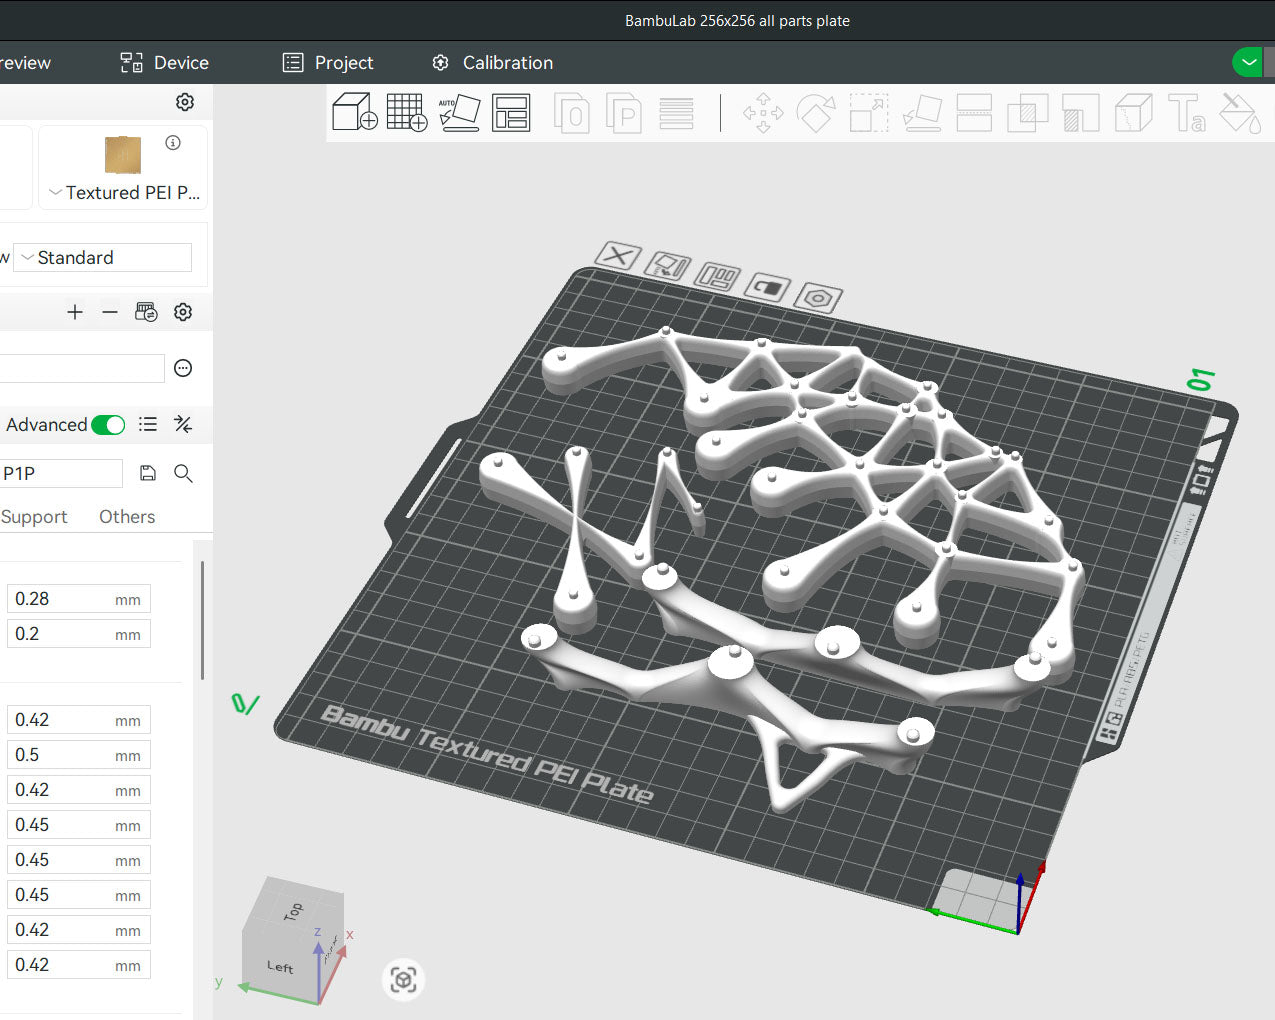Viewport: 1275px width, 1020px height.
Task: Delete the current plate
Action: coord(618,258)
